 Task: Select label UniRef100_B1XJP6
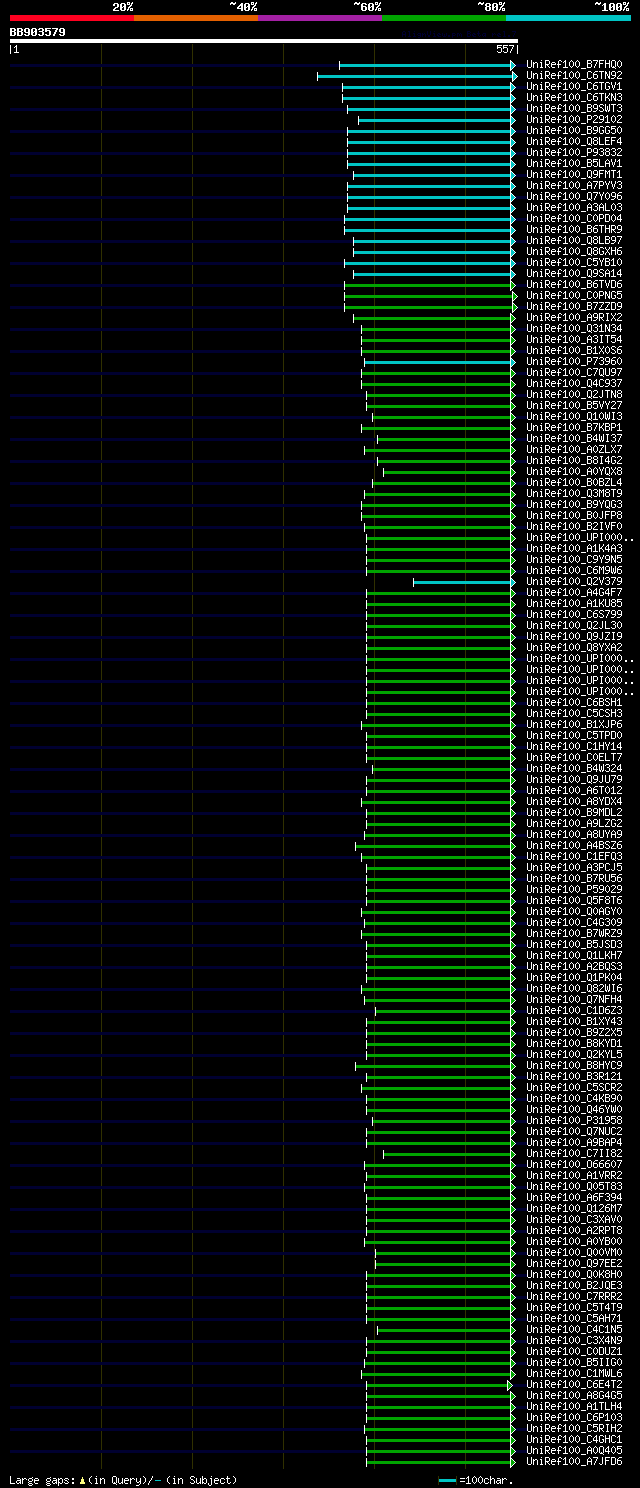click(574, 724)
